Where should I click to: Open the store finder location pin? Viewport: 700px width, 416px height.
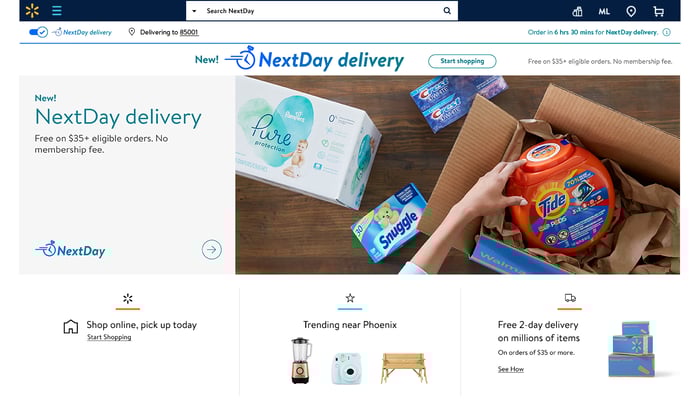coord(631,11)
